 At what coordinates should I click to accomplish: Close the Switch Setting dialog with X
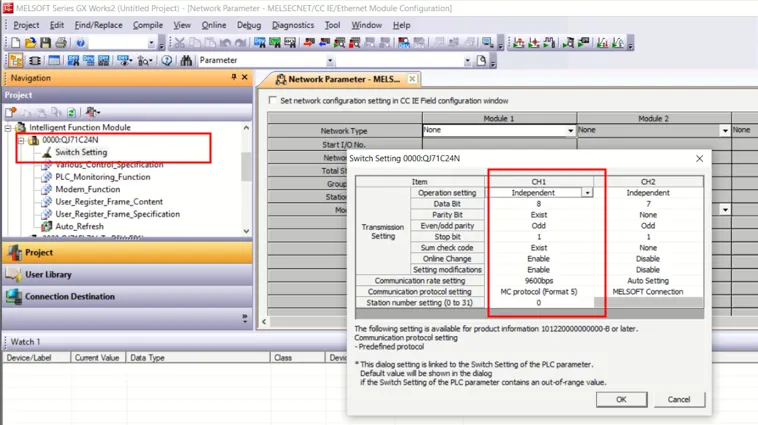699,159
